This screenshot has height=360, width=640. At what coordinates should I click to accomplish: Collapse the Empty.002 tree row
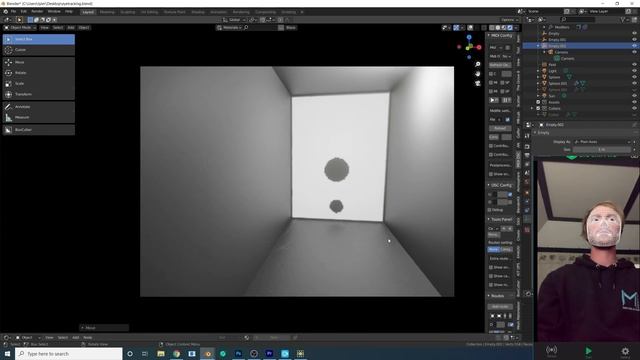point(538,46)
